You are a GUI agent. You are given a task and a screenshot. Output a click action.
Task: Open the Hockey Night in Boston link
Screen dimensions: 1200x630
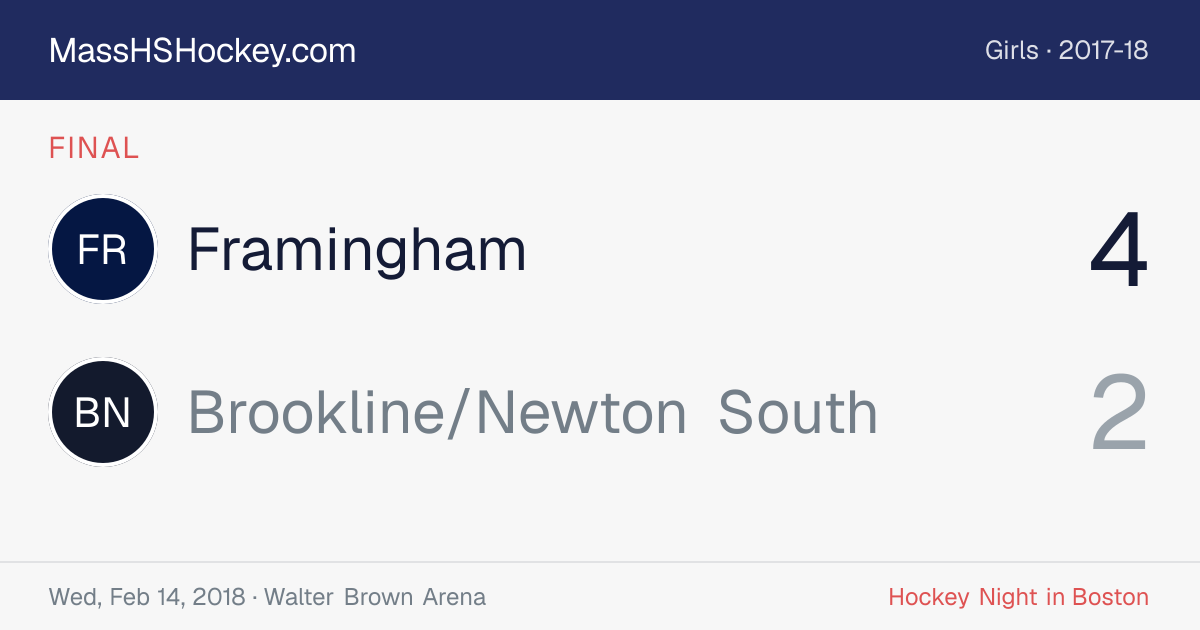pyautogui.click(x=1018, y=598)
